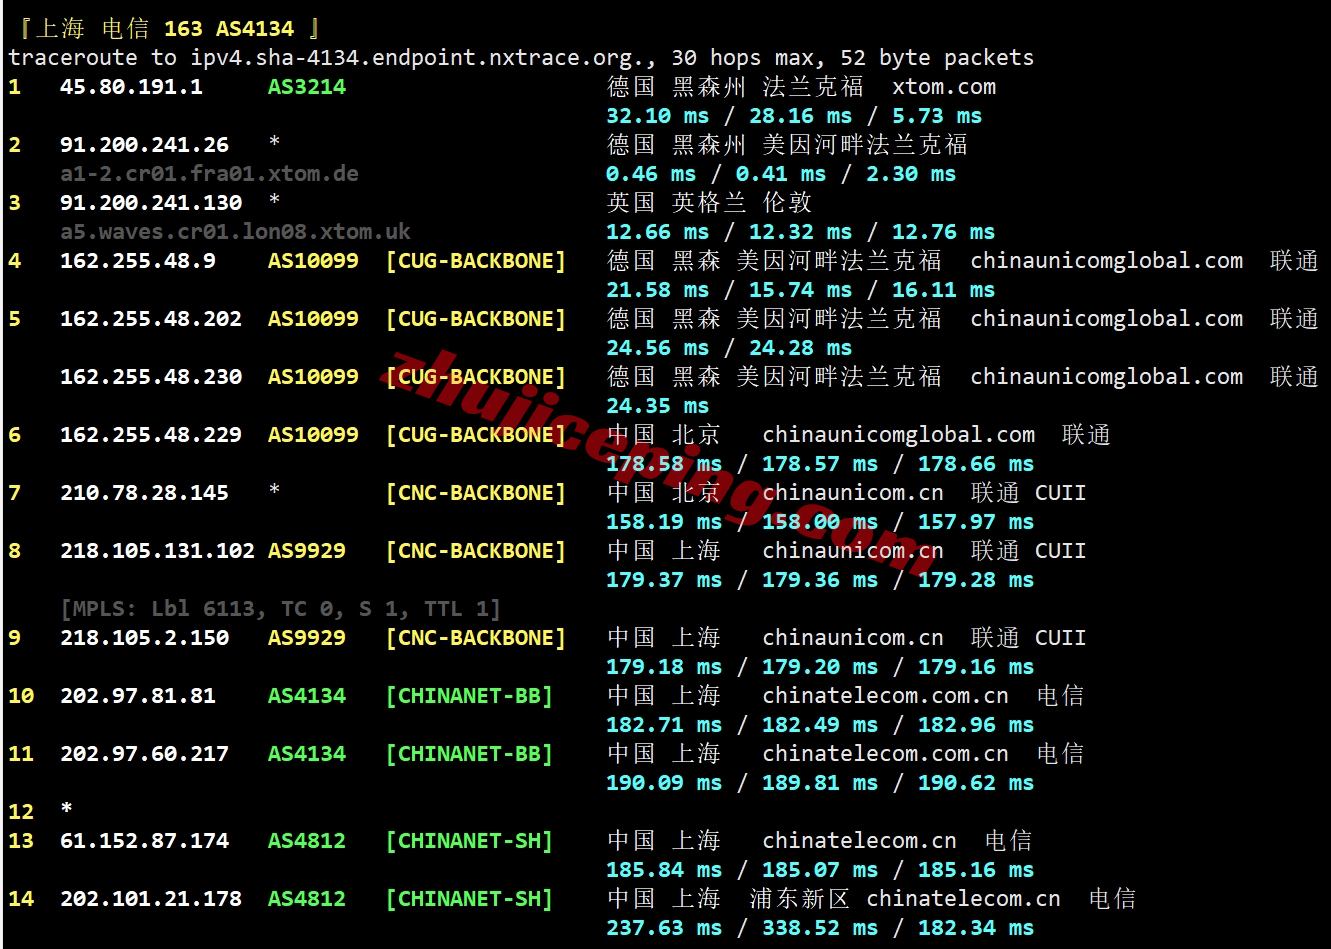Select chinatelecom.cn on hop 13

coord(860,841)
